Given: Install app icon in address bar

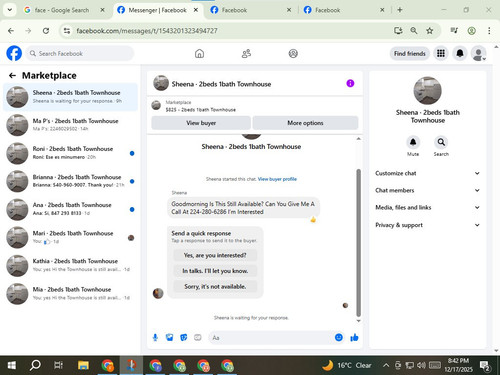Looking at the screenshot, I should coord(398,31).
